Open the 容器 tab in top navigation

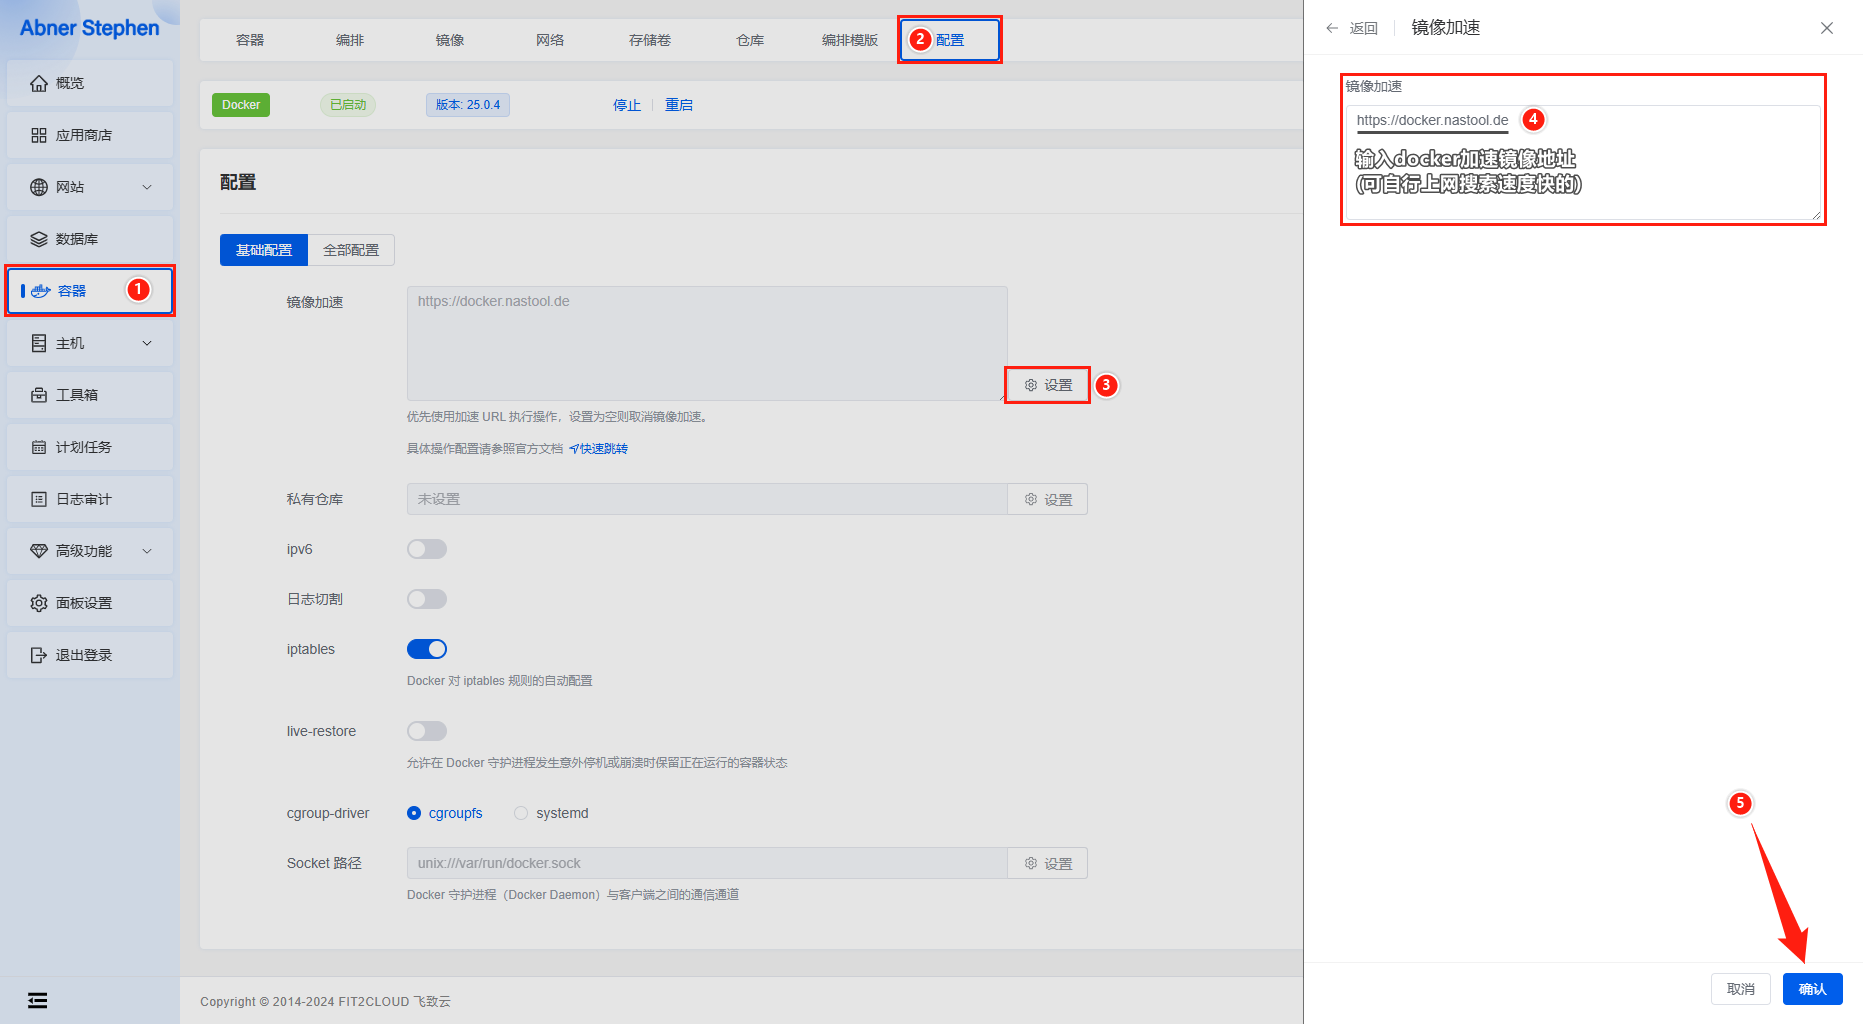pyautogui.click(x=250, y=40)
